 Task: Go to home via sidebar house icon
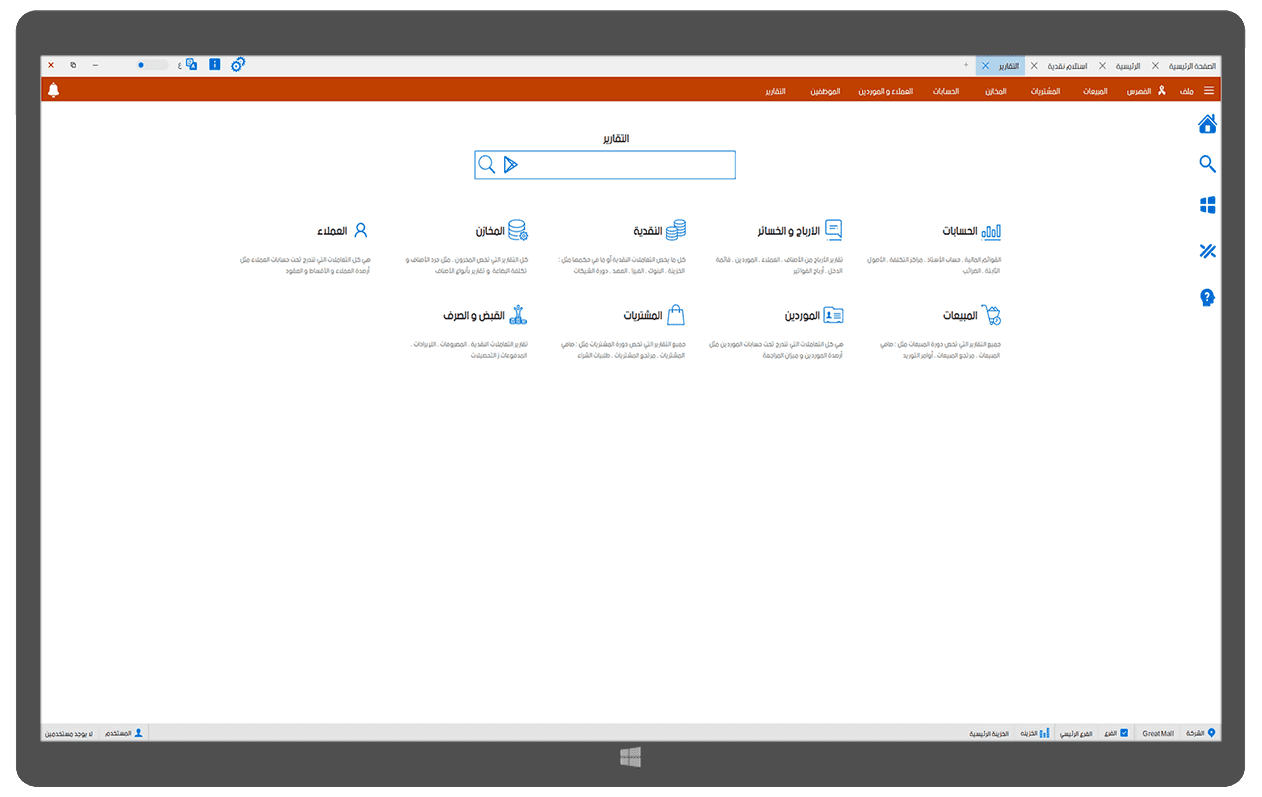1207,124
